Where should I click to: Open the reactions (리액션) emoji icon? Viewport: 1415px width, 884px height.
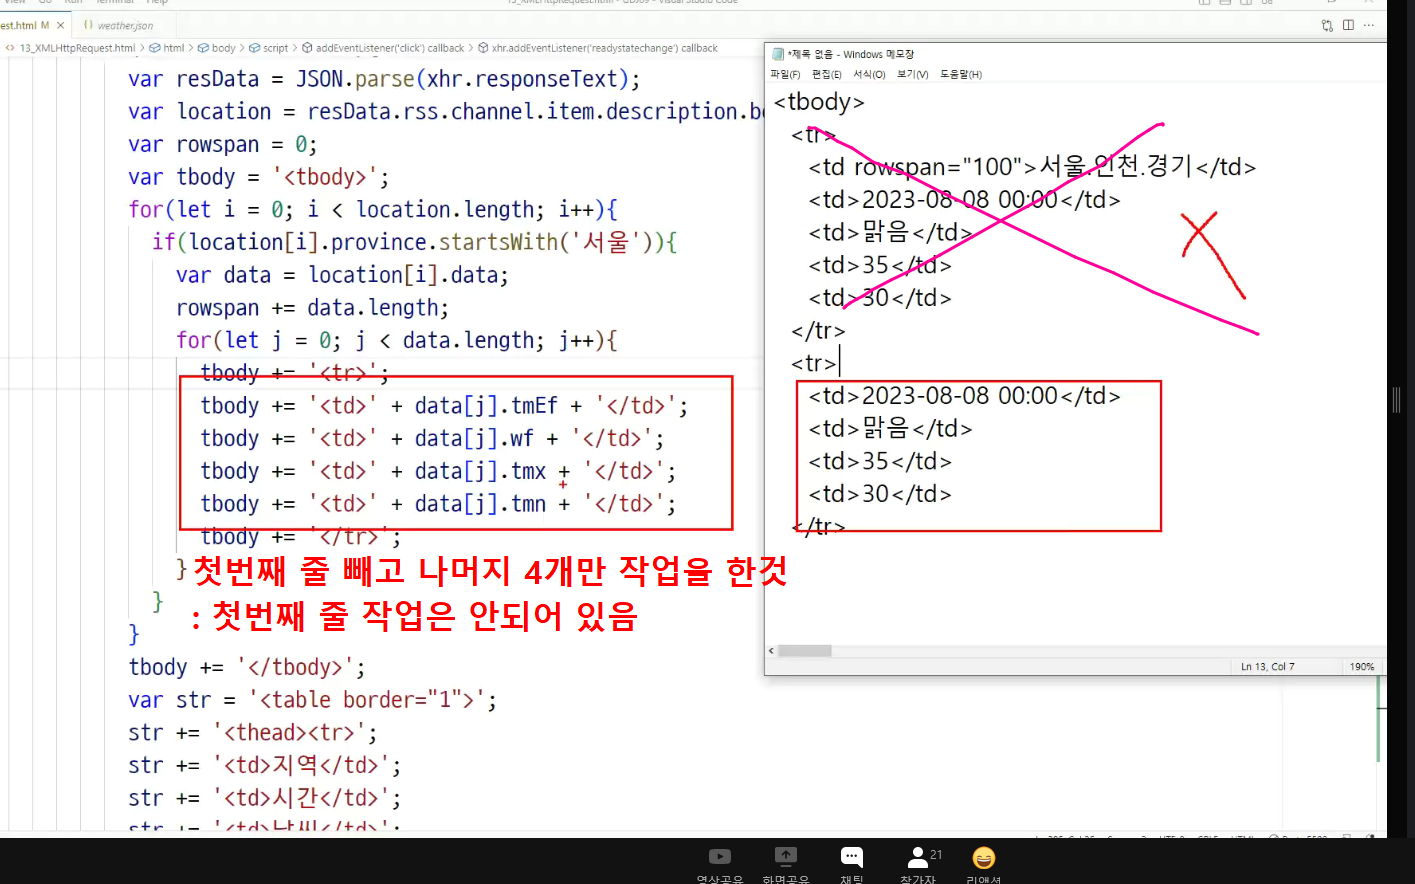coord(984,858)
